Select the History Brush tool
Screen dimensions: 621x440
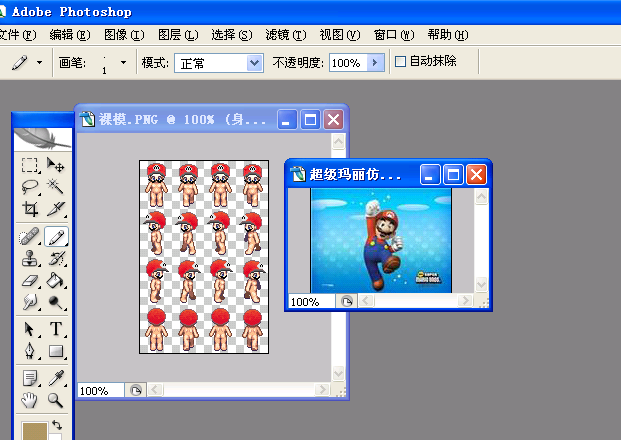tap(56, 259)
